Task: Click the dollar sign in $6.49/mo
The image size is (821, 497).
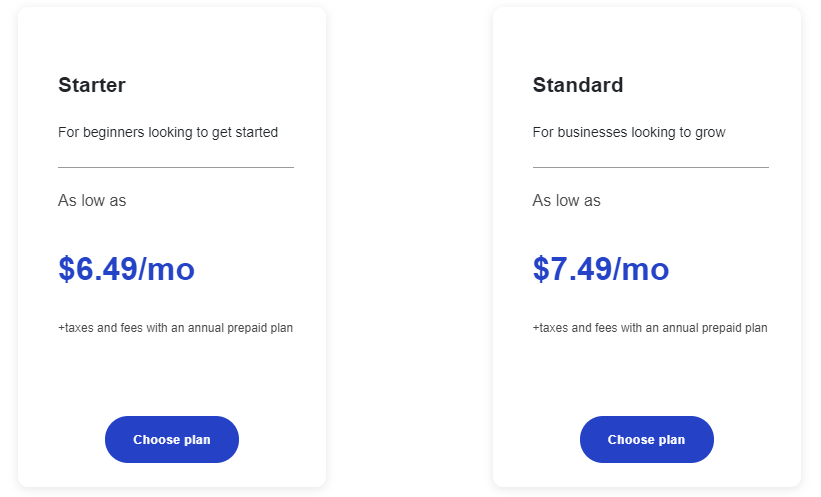Action: (x=66, y=269)
